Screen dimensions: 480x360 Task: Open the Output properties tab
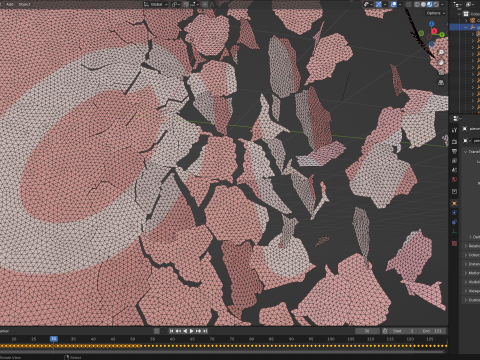click(x=454, y=151)
